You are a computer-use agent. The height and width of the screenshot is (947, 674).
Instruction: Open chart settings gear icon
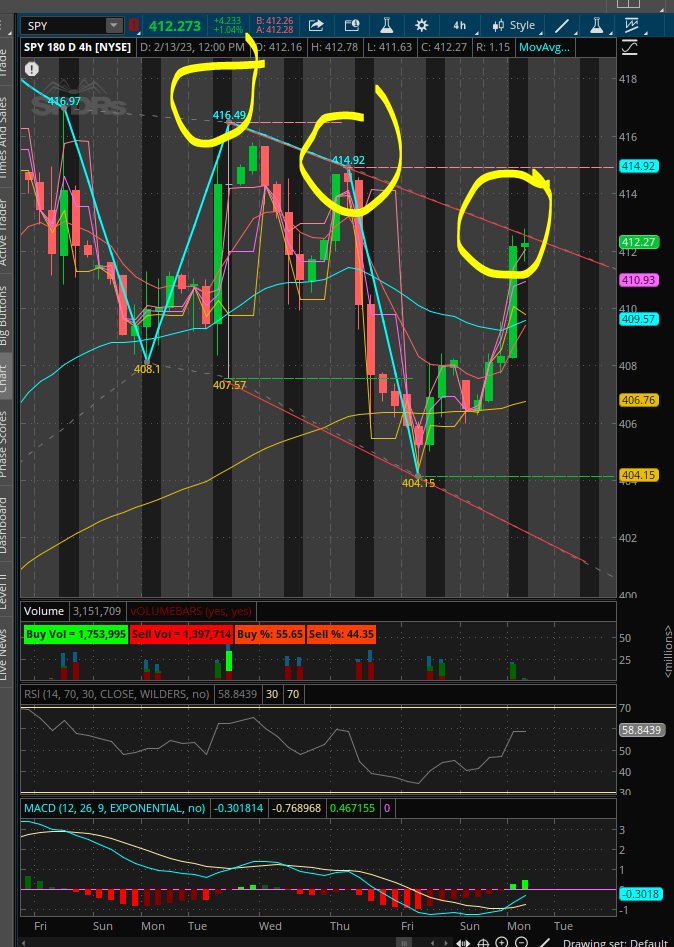point(422,25)
